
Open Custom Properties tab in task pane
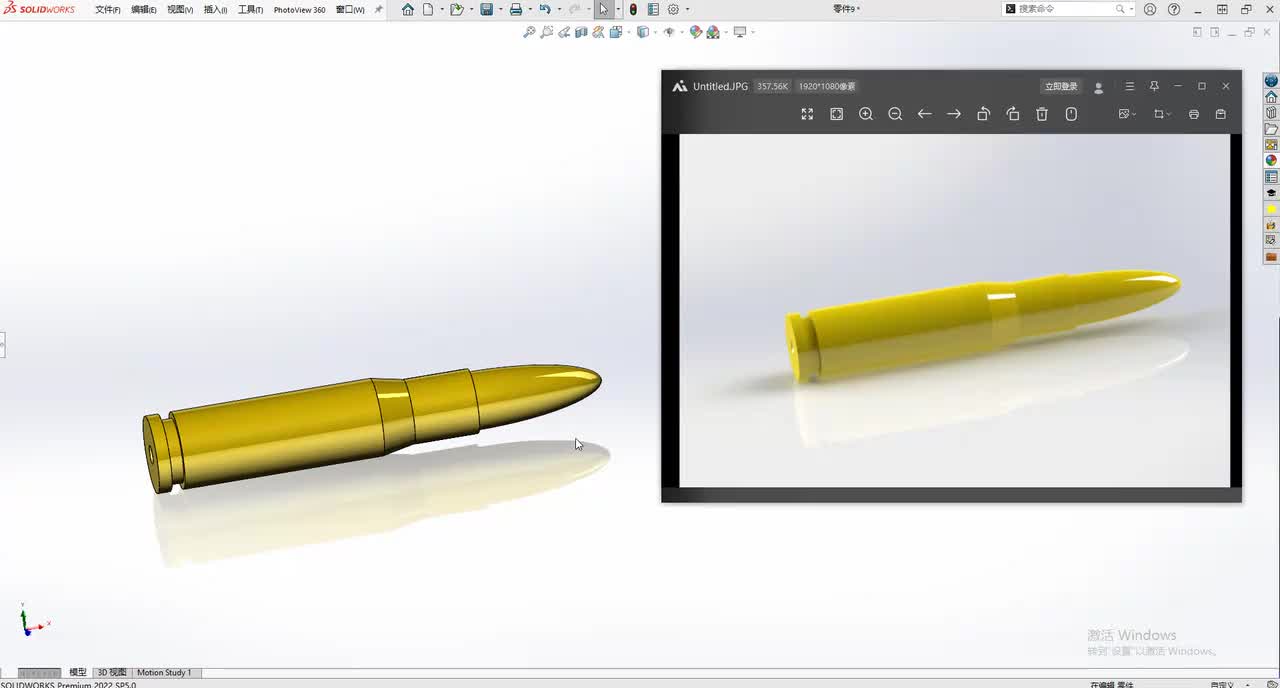pos(1271,177)
